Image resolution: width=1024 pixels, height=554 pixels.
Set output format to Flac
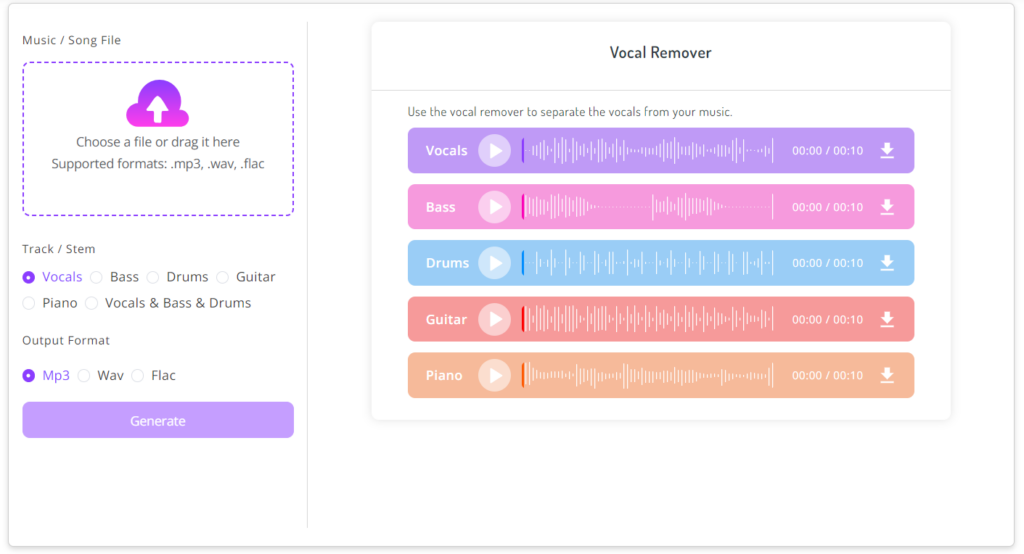click(138, 376)
